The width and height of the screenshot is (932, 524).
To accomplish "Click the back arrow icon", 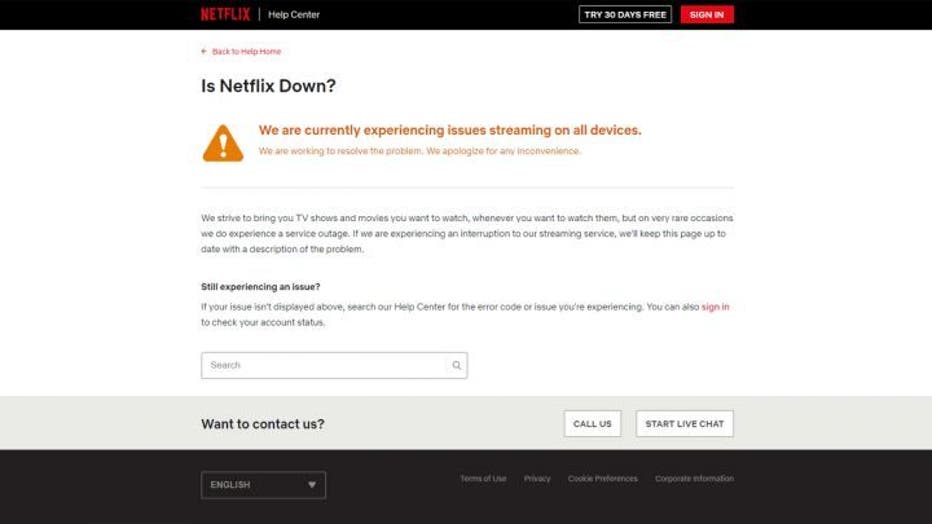I will pos(204,52).
